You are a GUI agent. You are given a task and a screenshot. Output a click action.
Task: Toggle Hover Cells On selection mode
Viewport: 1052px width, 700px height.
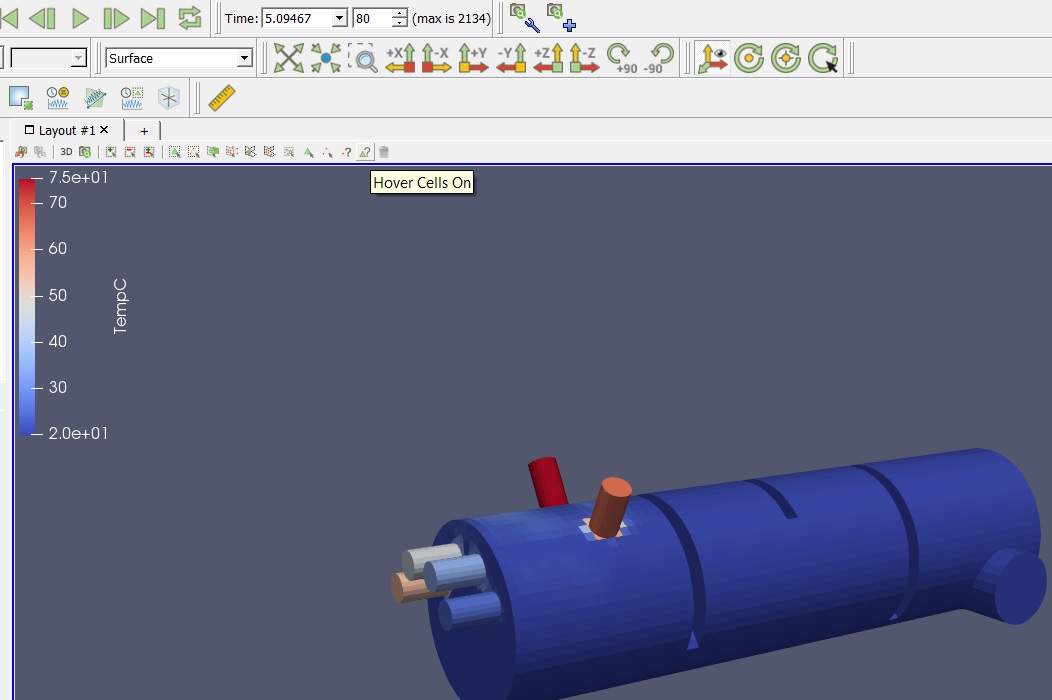tap(365, 152)
